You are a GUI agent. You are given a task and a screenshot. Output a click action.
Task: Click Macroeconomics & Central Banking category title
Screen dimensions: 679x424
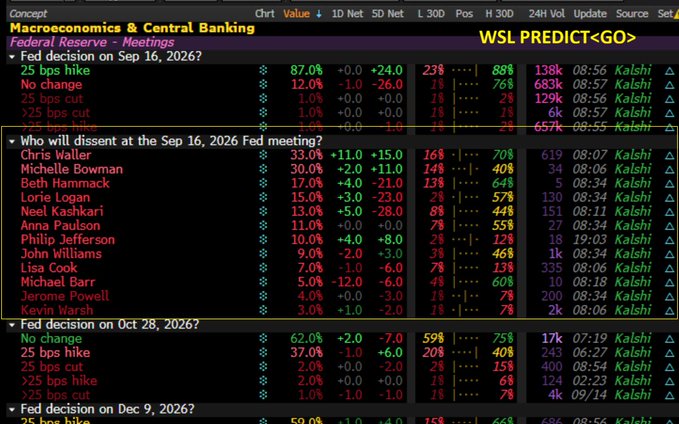[x=132, y=28]
